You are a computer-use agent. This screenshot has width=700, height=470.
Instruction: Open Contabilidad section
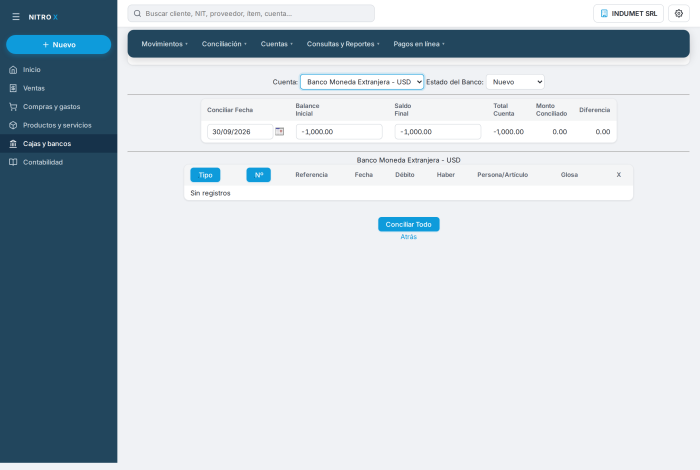(58, 162)
